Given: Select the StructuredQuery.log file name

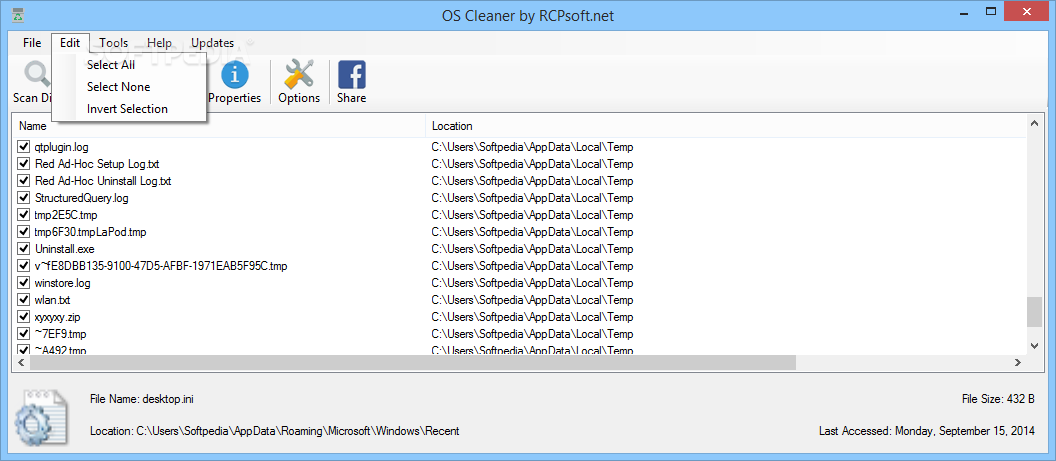Looking at the screenshot, I should 81,198.
